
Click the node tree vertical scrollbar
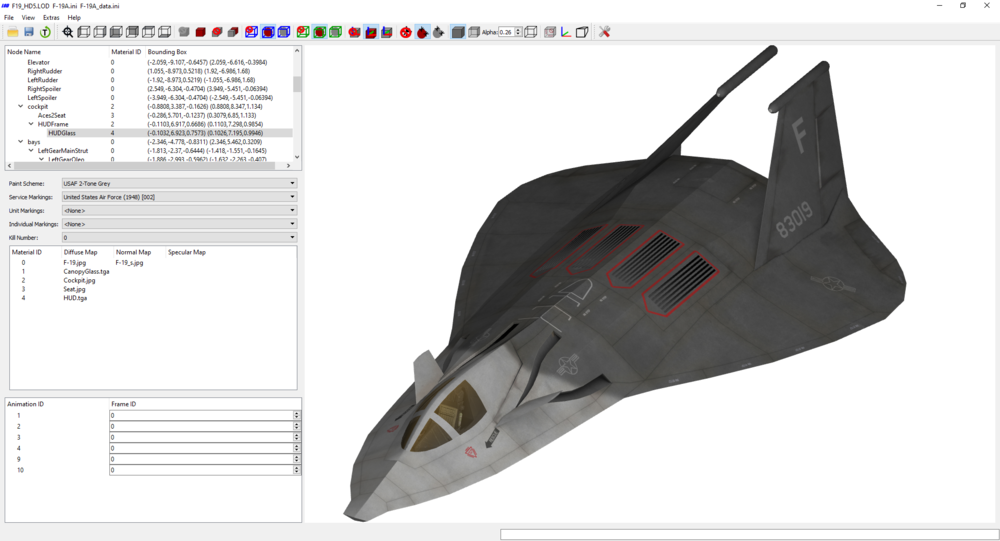297,102
